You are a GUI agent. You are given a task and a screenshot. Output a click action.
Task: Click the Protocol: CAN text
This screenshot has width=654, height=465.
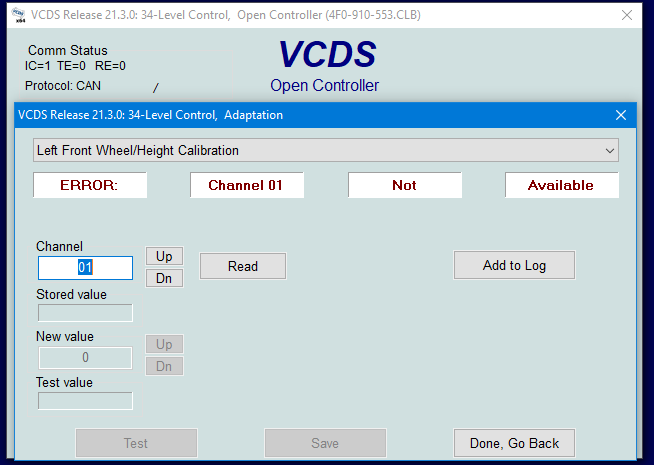pyautogui.click(x=63, y=85)
